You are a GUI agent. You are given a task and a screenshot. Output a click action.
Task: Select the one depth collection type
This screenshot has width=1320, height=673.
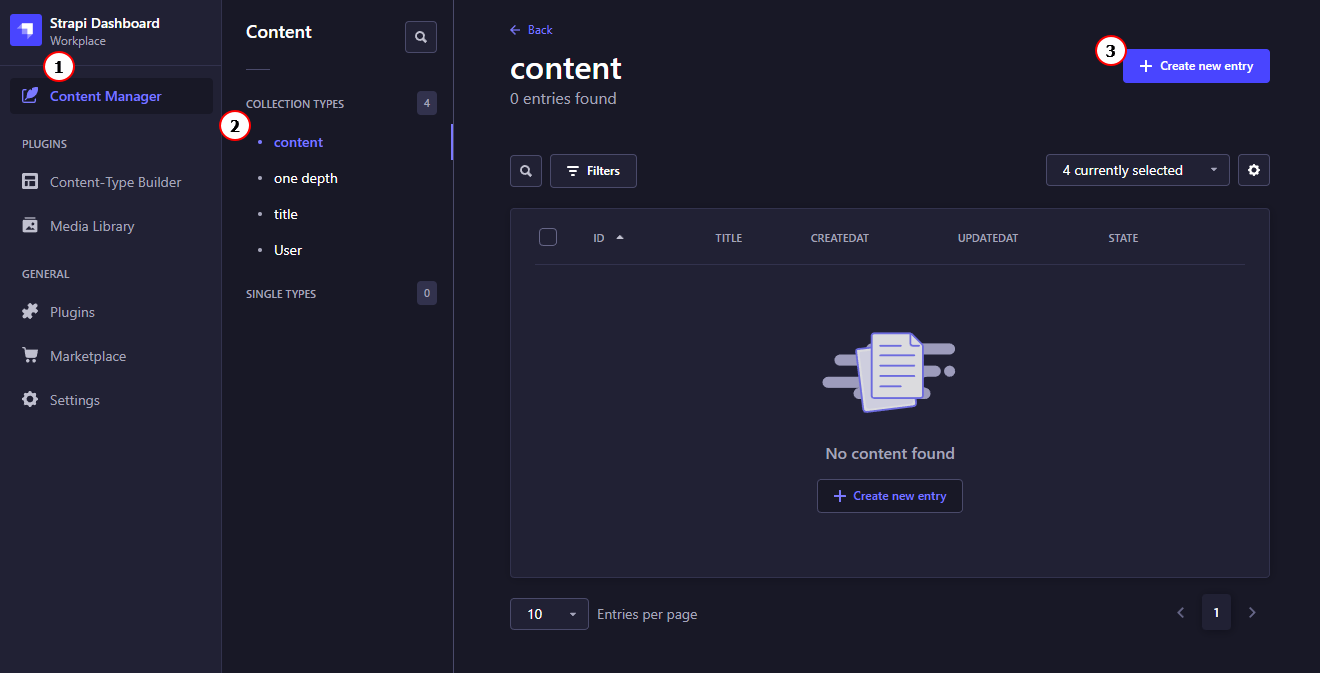click(x=305, y=178)
